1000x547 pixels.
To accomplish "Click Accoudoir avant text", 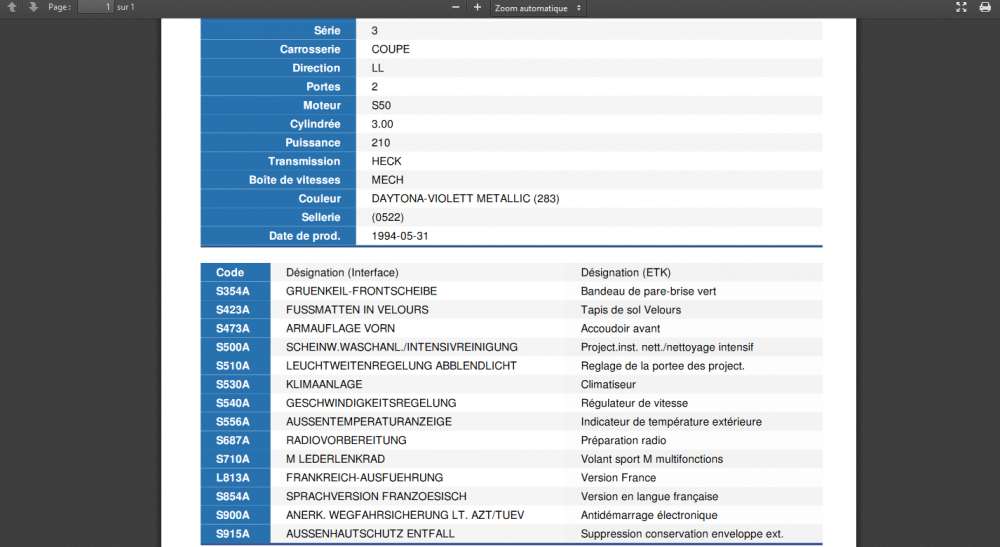I will click(620, 328).
